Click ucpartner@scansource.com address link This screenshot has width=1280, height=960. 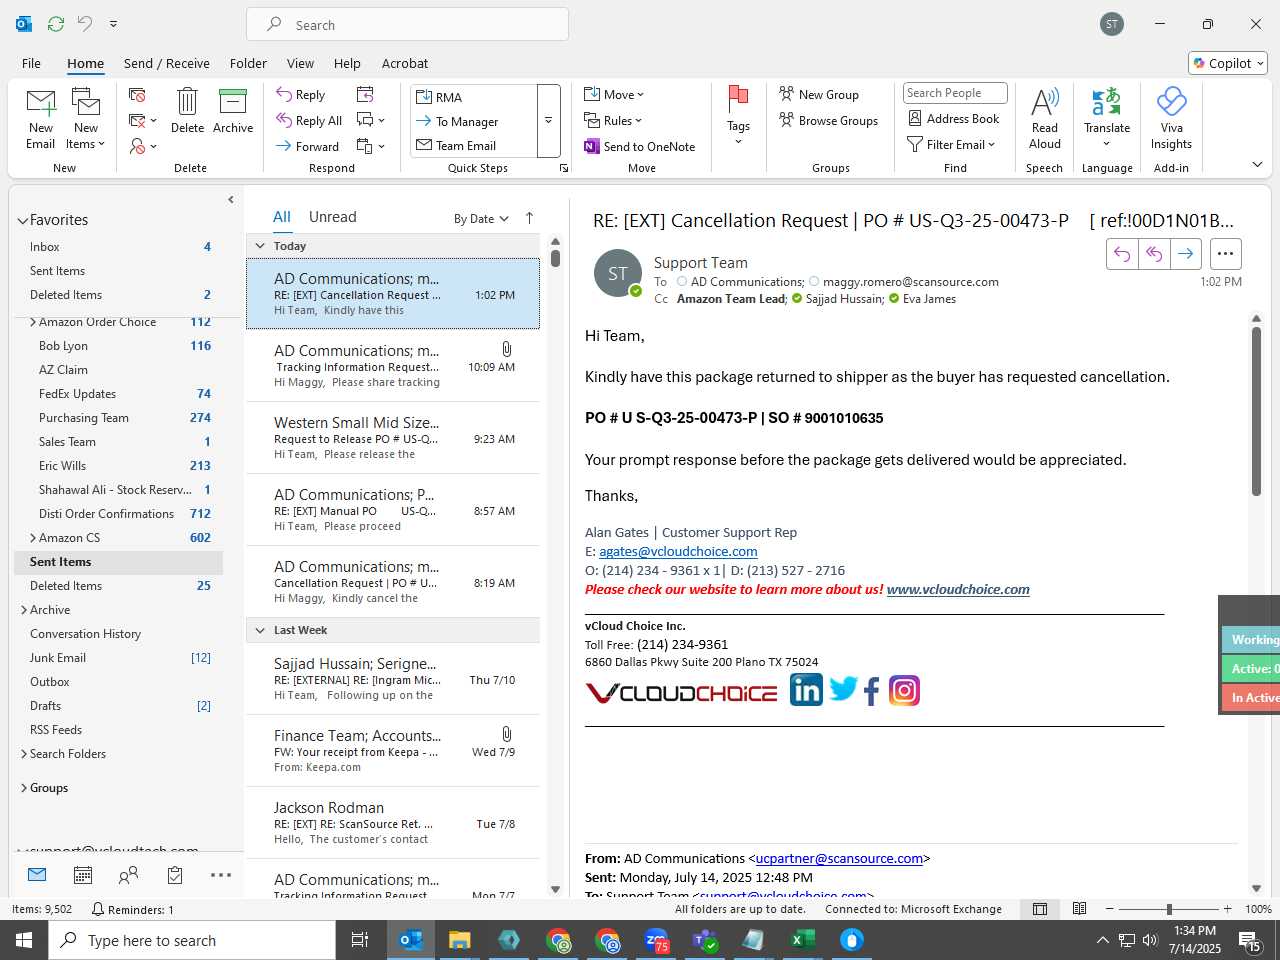pyautogui.click(x=839, y=858)
